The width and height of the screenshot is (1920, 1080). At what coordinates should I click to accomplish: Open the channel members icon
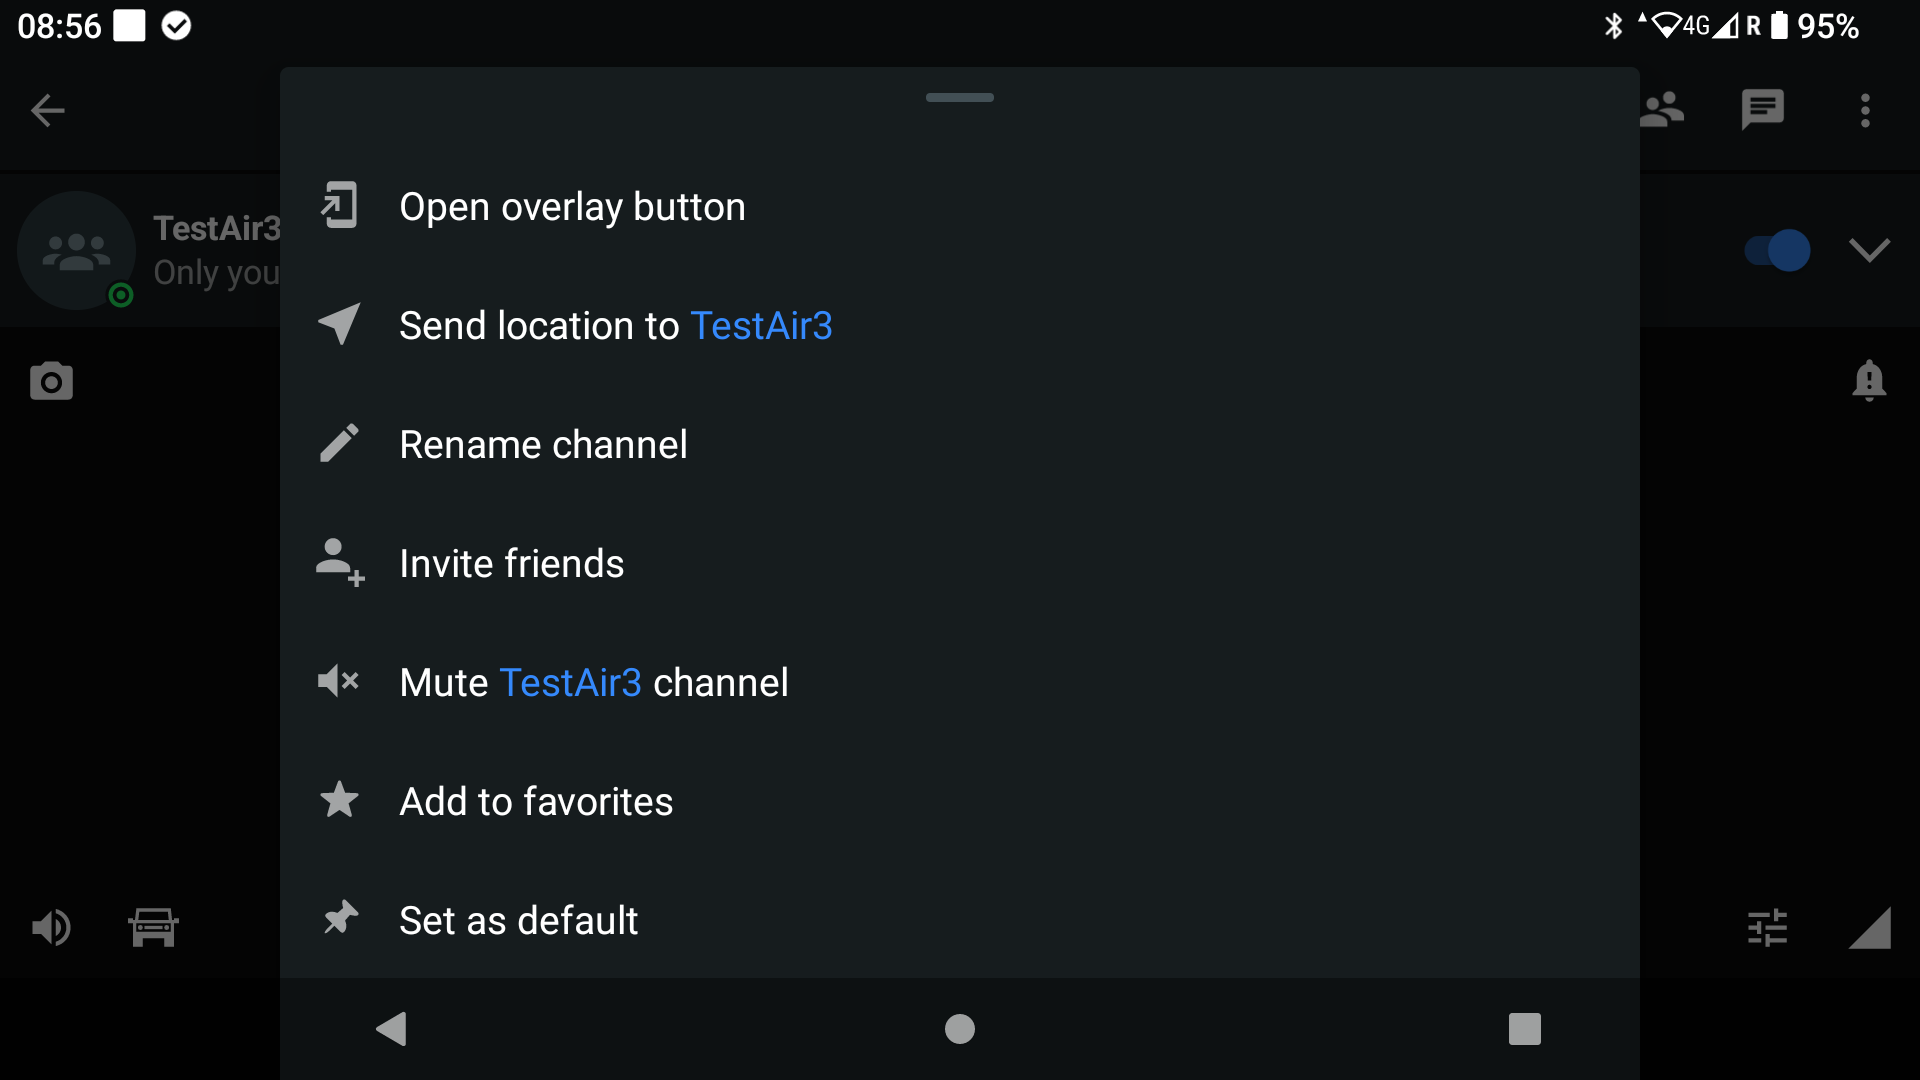1663,110
